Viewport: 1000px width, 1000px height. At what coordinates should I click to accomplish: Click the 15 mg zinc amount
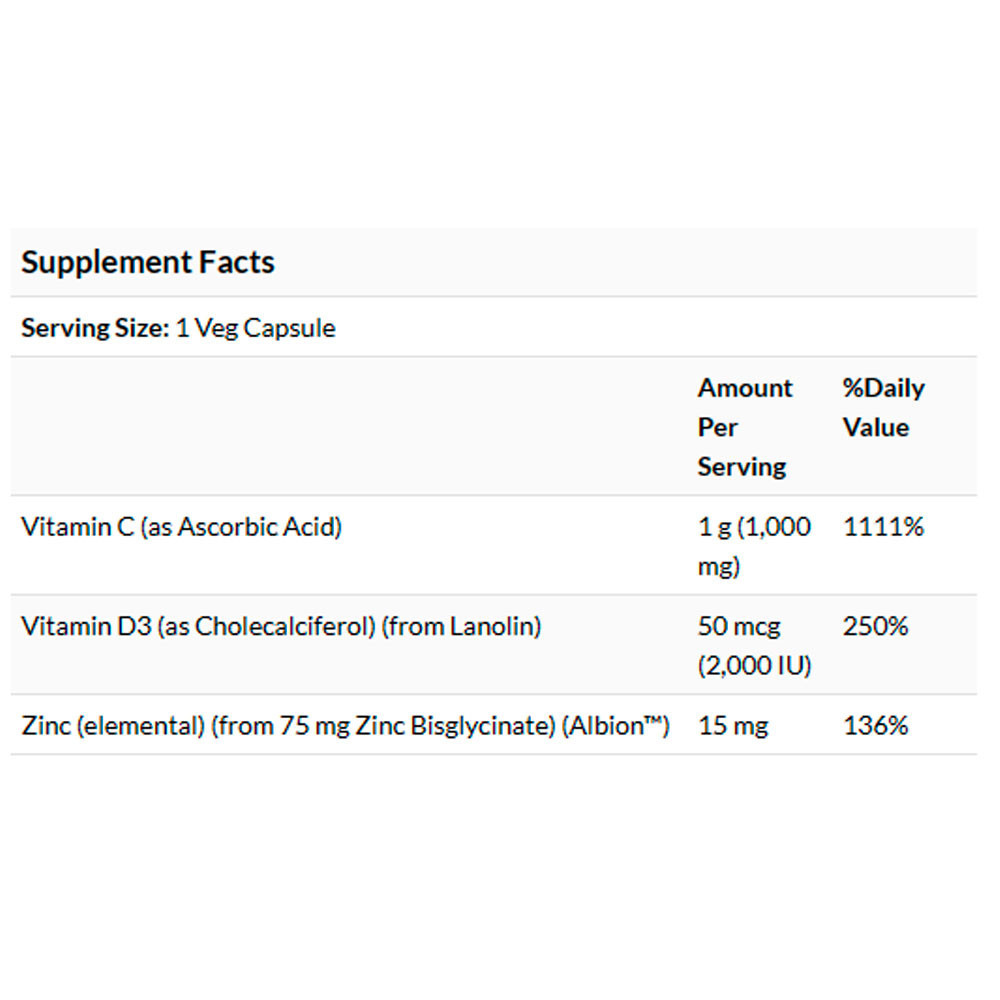tap(733, 726)
